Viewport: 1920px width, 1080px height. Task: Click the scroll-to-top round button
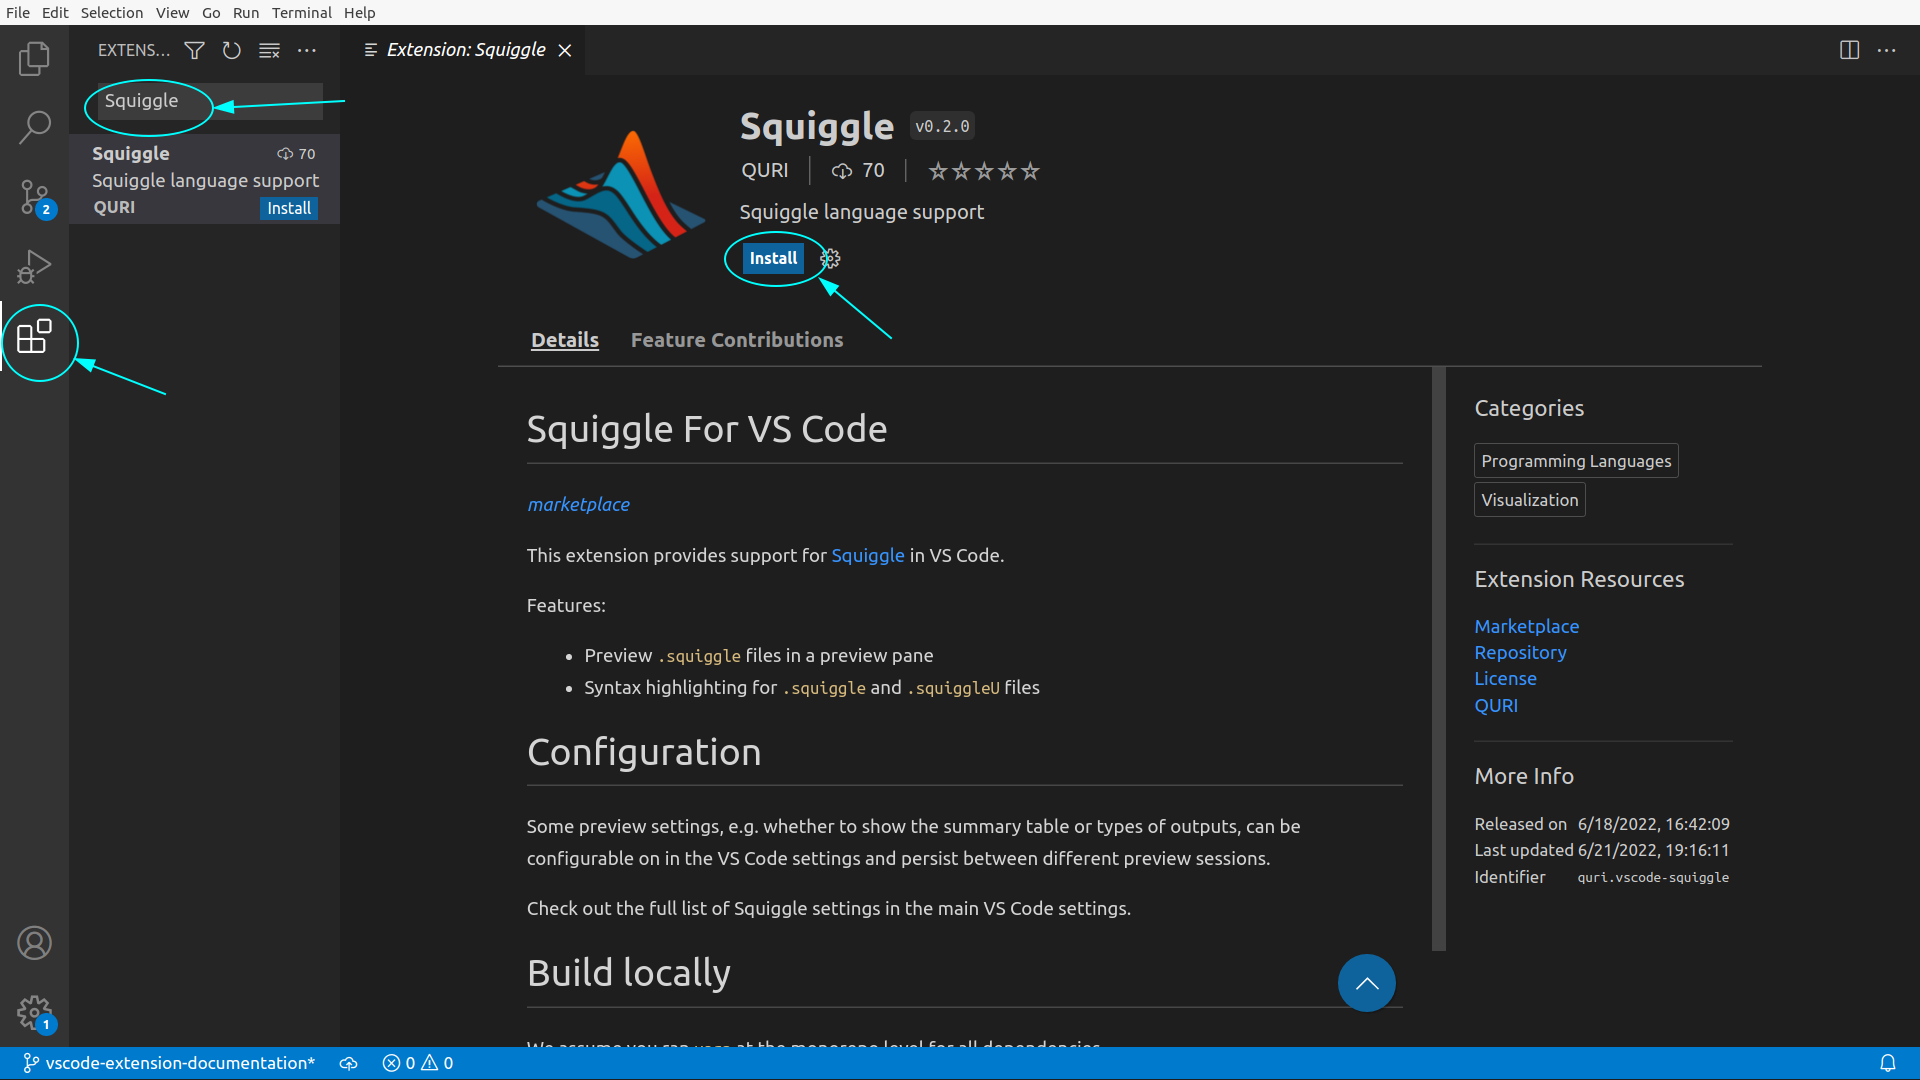click(x=1366, y=983)
